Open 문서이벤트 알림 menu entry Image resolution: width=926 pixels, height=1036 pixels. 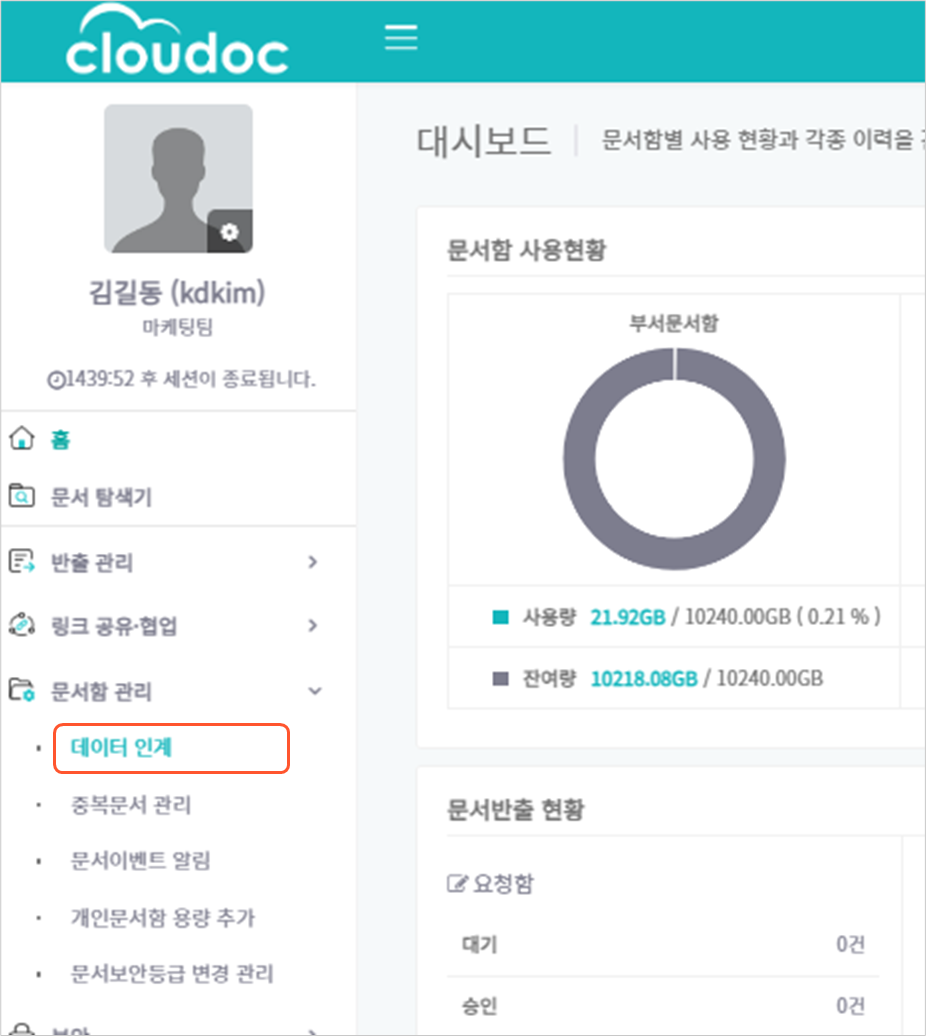click(x=141, y=861)
